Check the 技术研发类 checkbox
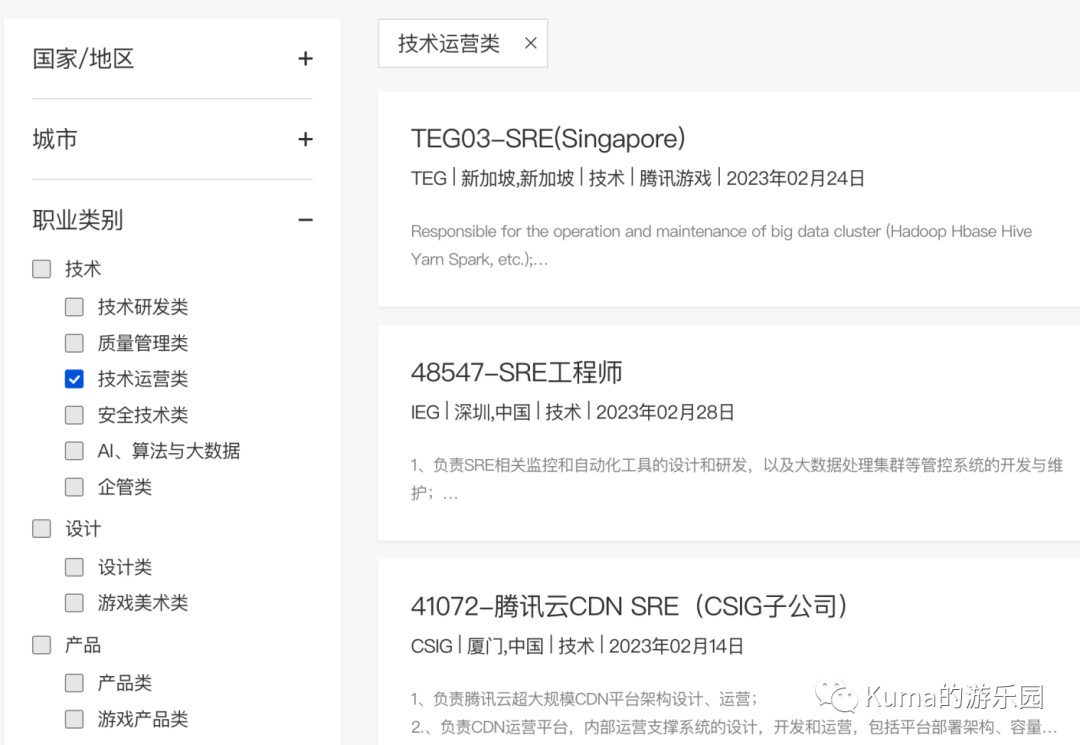Screen dimensions: 1080x745 pyautogui.click(x=74, y=307)
